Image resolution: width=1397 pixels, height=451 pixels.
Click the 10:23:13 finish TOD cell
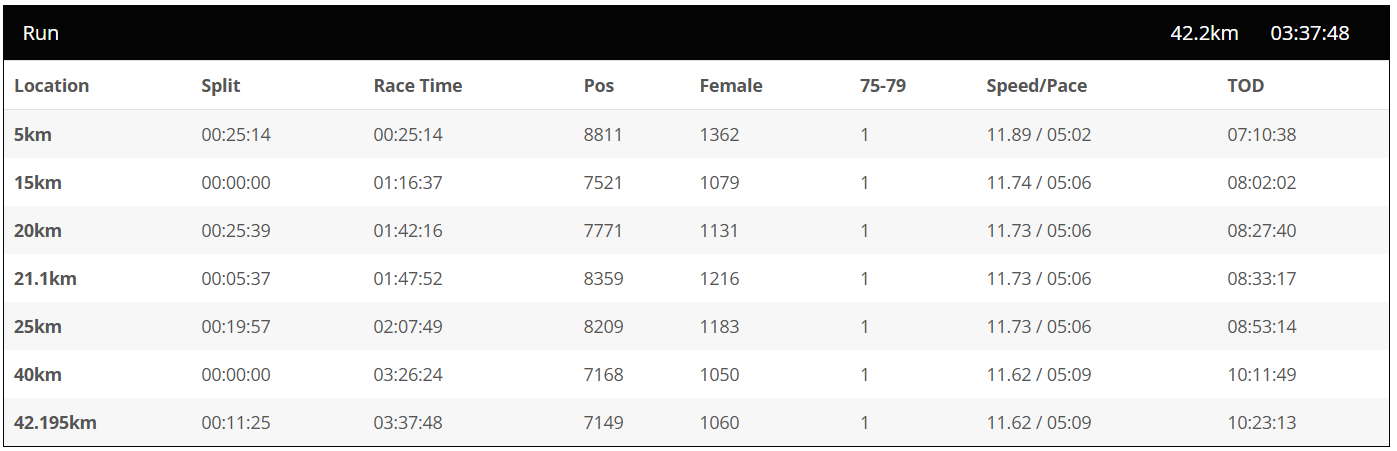click(1262, 423)
